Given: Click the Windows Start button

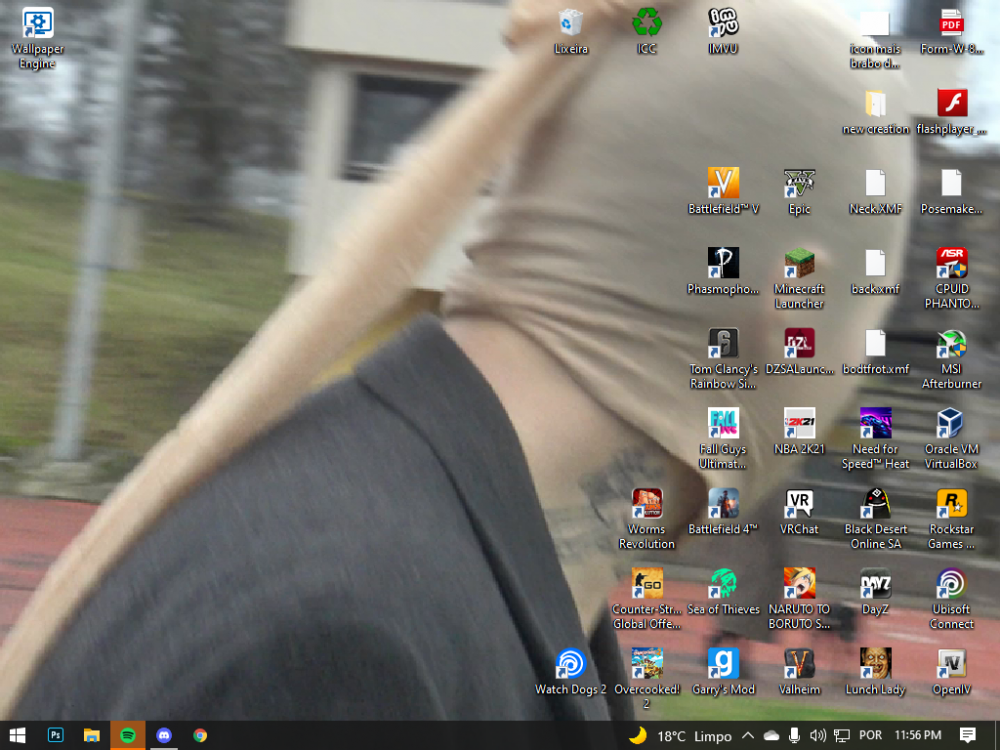Looking at the screenshot, I should pos(18,735).
